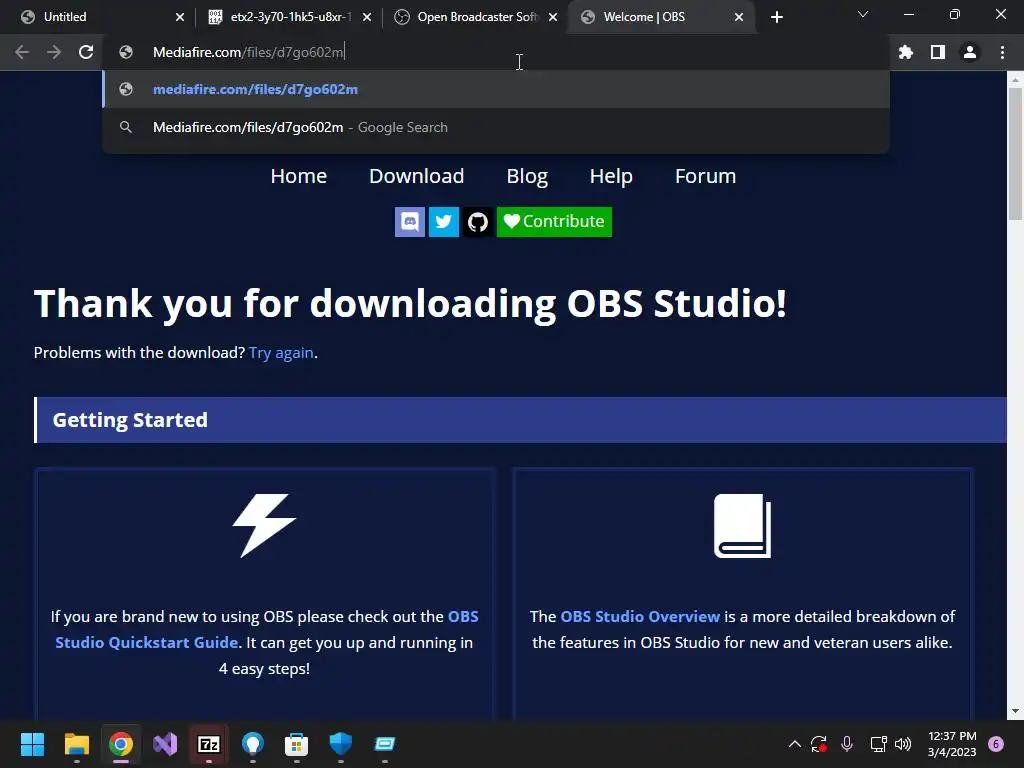Image resolution: width=1024 pixels, height=768 pixels.
Task: Expand the system tray hidden icons chevron
Action: click(x=795, y=744)
